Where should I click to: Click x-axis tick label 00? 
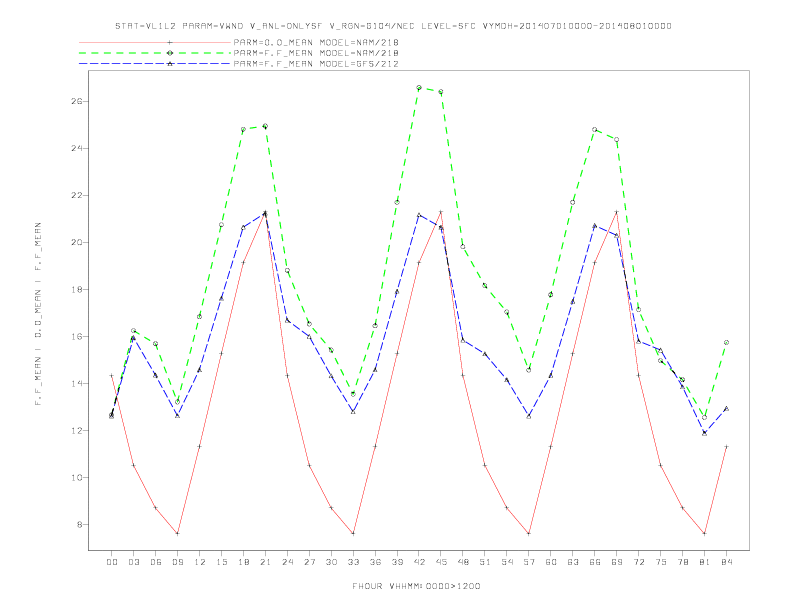click(112, 562)
